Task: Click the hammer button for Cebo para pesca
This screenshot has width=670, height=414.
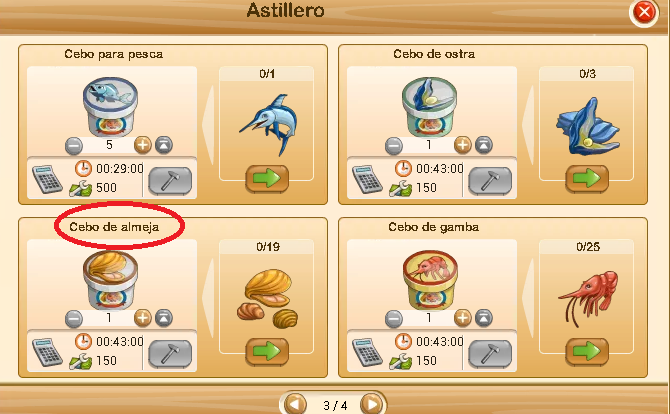Action: 170,181
